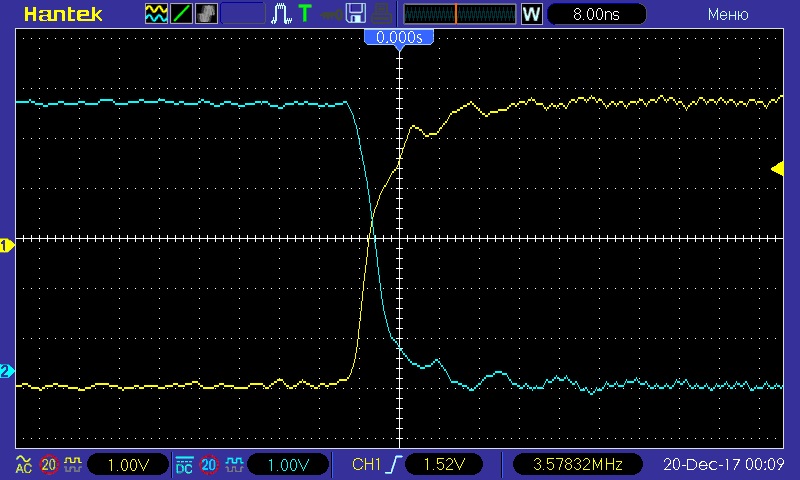Viewport: 800px width, 480px height.
Task: Click the Hantek logo
Action: [x=63, y=14]
